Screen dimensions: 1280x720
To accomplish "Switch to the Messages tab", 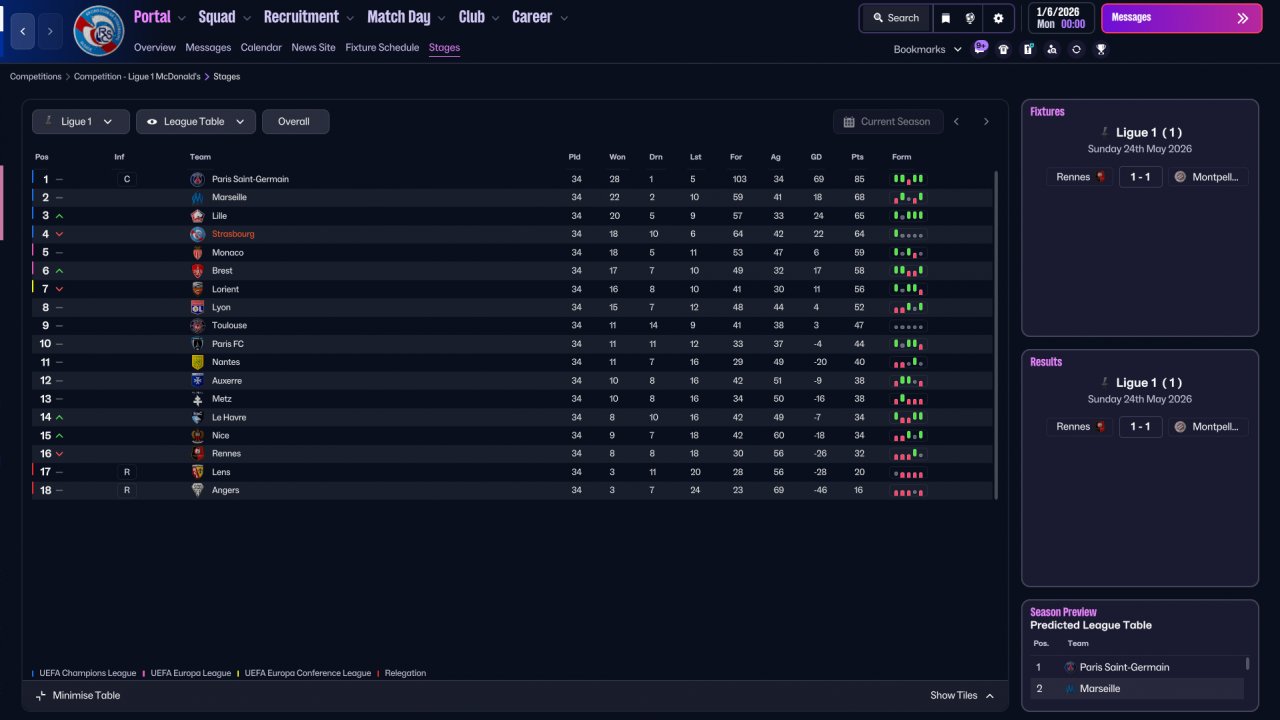I will pyautogui.click(x=208, y=48).
